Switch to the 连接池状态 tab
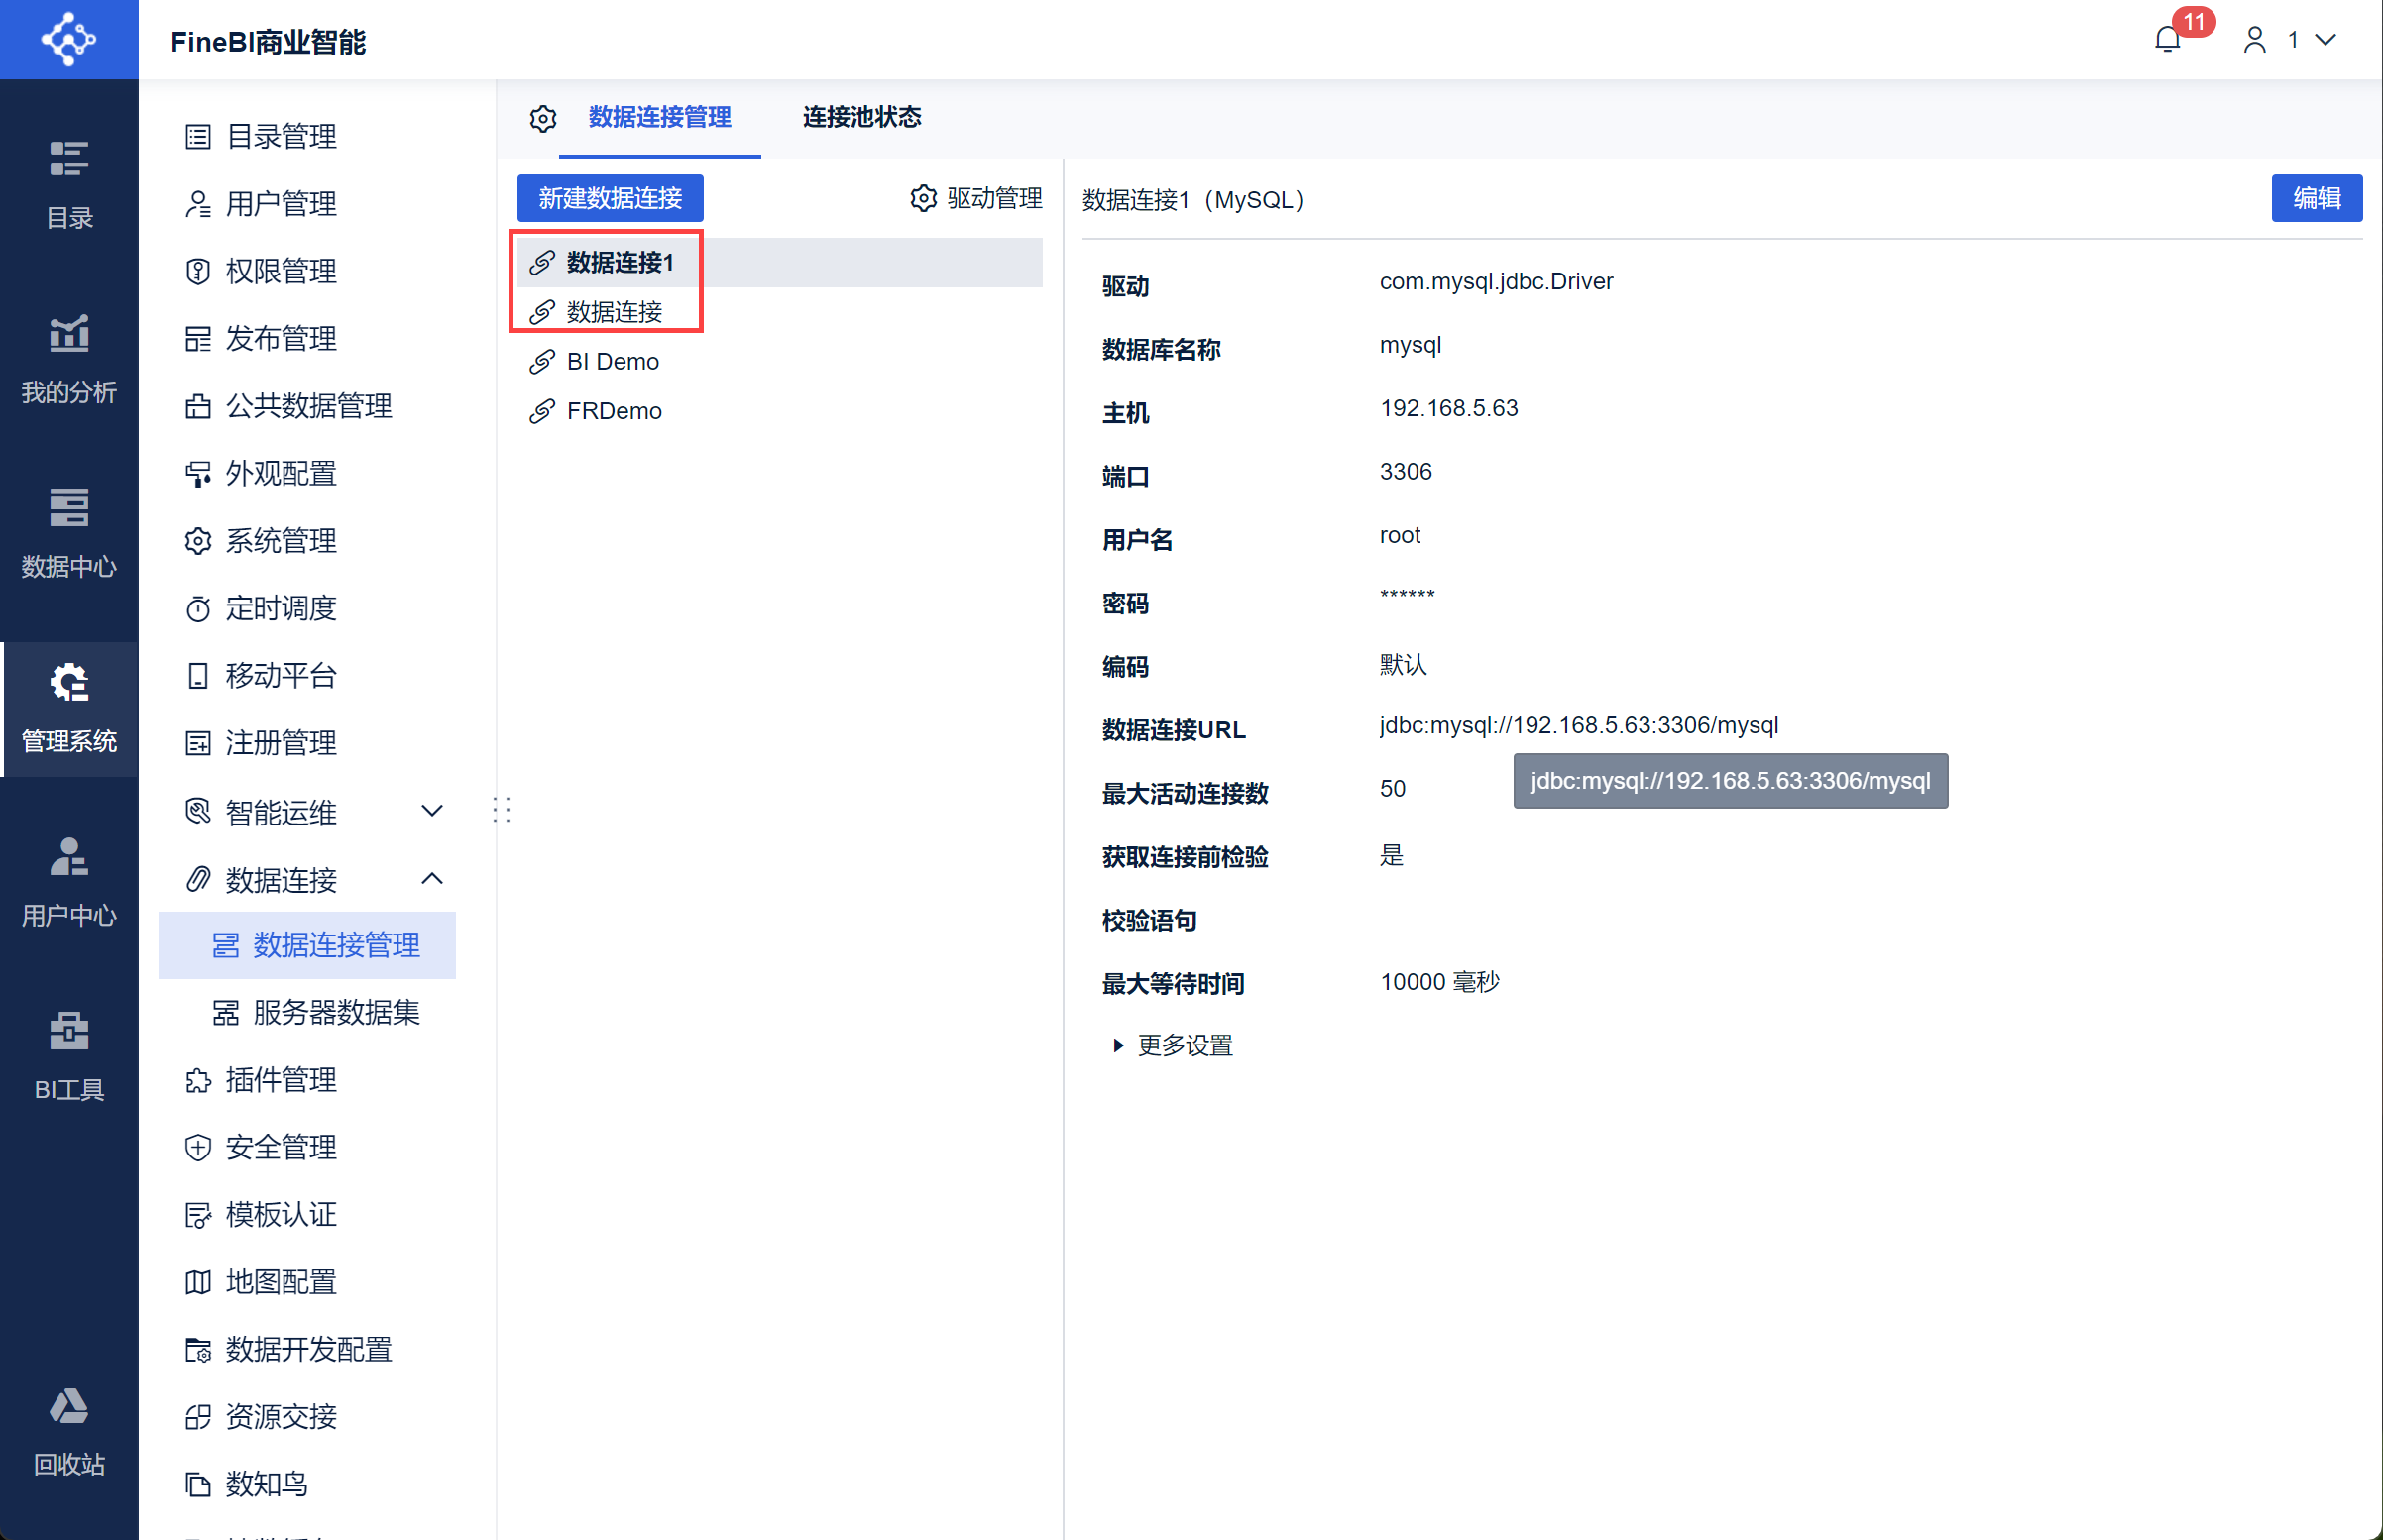Image resolution: width=2383 pixels, height=1540 pixels. coord(861,117)
